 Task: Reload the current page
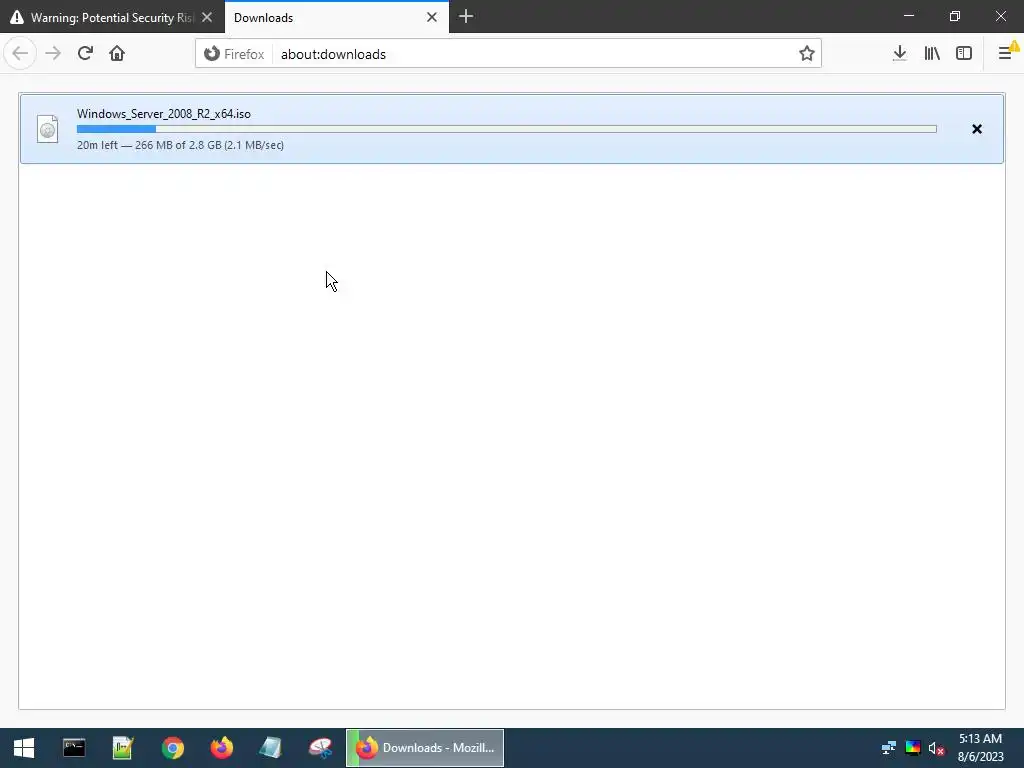pos(85,54)
